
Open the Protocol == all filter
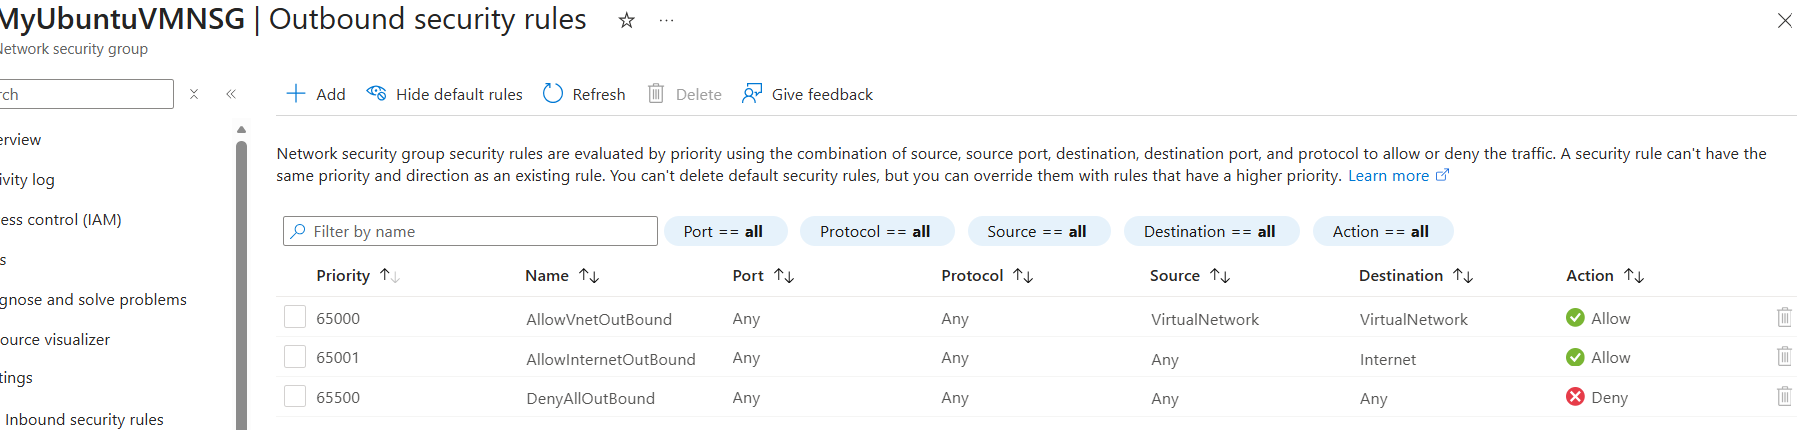click(x=875, y=231)
